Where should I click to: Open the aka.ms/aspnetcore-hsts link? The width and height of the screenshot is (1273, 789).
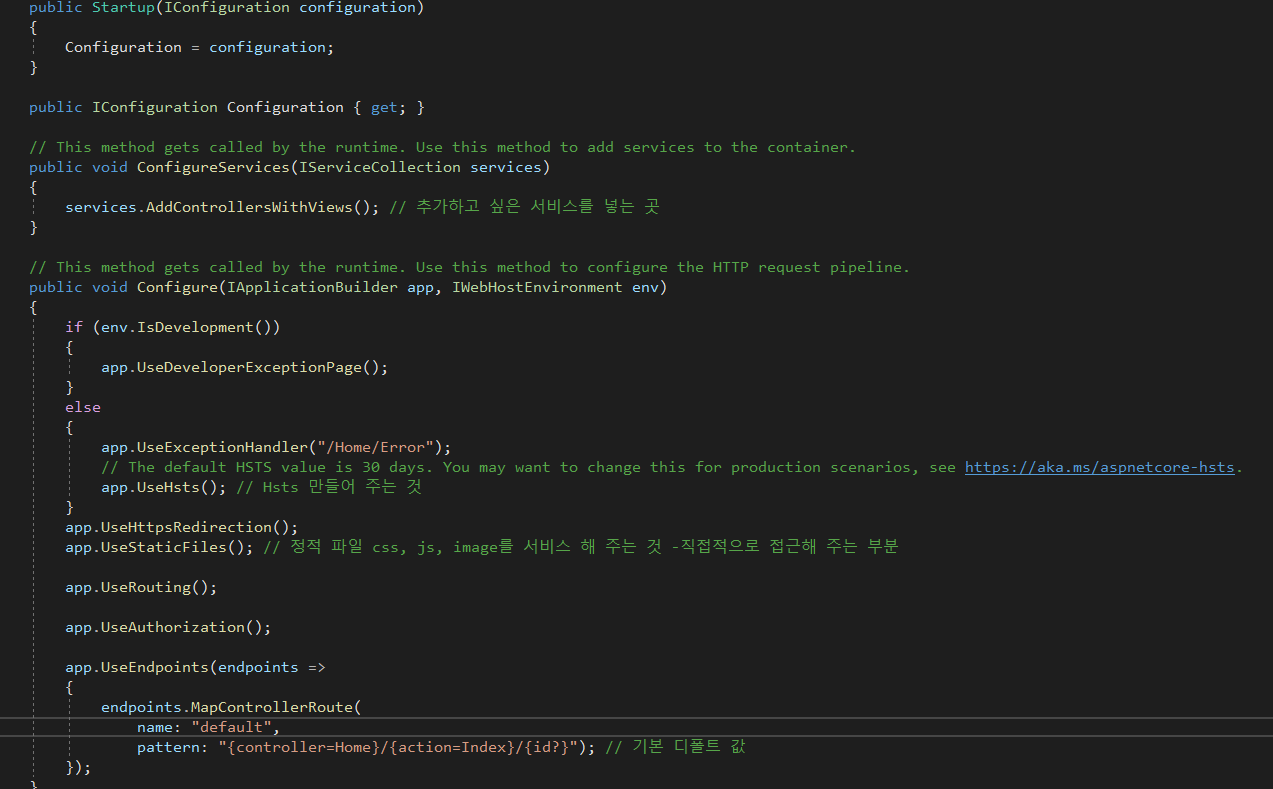(1100, 467)
